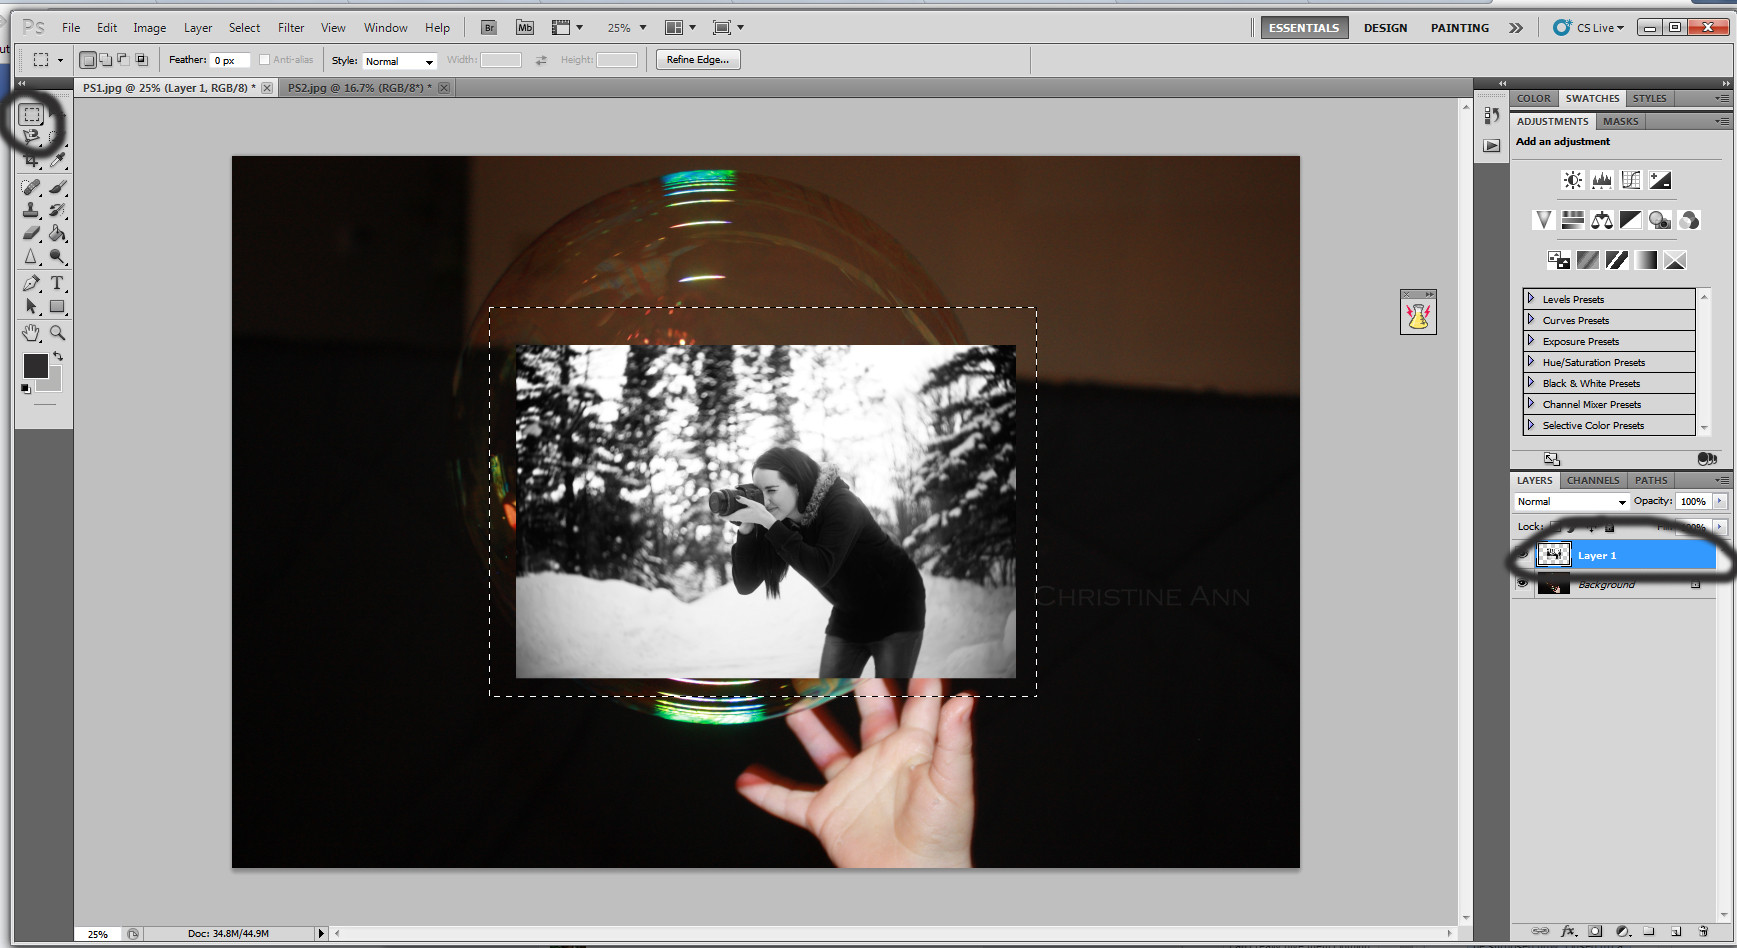Click the status bar zoom percentage field

pos(98,934)
